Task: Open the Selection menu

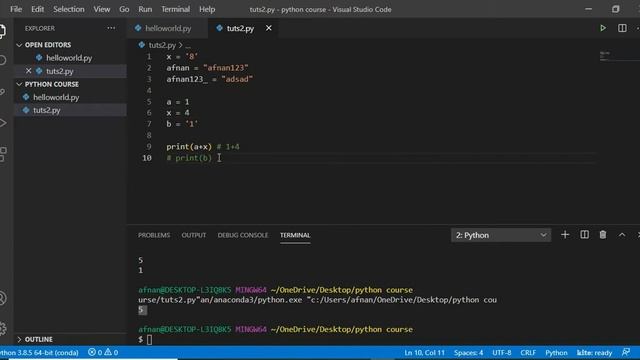Action: click(69, 9)
